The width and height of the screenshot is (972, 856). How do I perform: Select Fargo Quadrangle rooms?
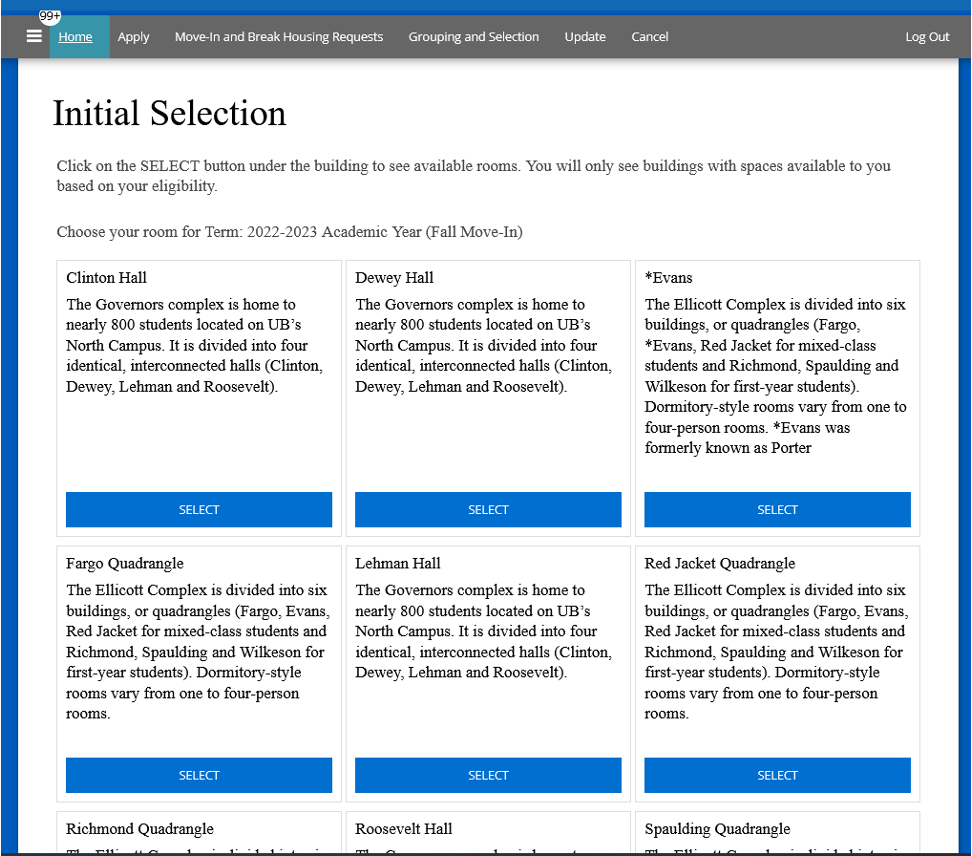(199, 775)
